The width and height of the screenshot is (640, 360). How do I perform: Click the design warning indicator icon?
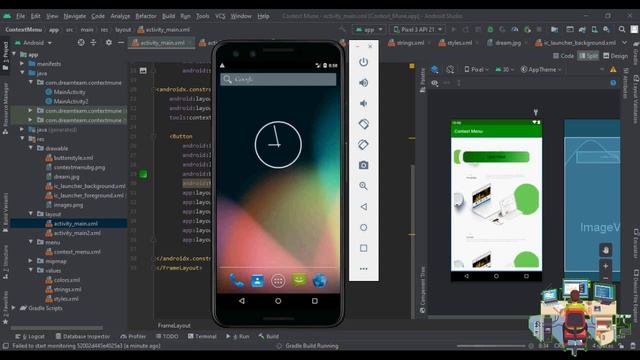click(x=613, y=70)
